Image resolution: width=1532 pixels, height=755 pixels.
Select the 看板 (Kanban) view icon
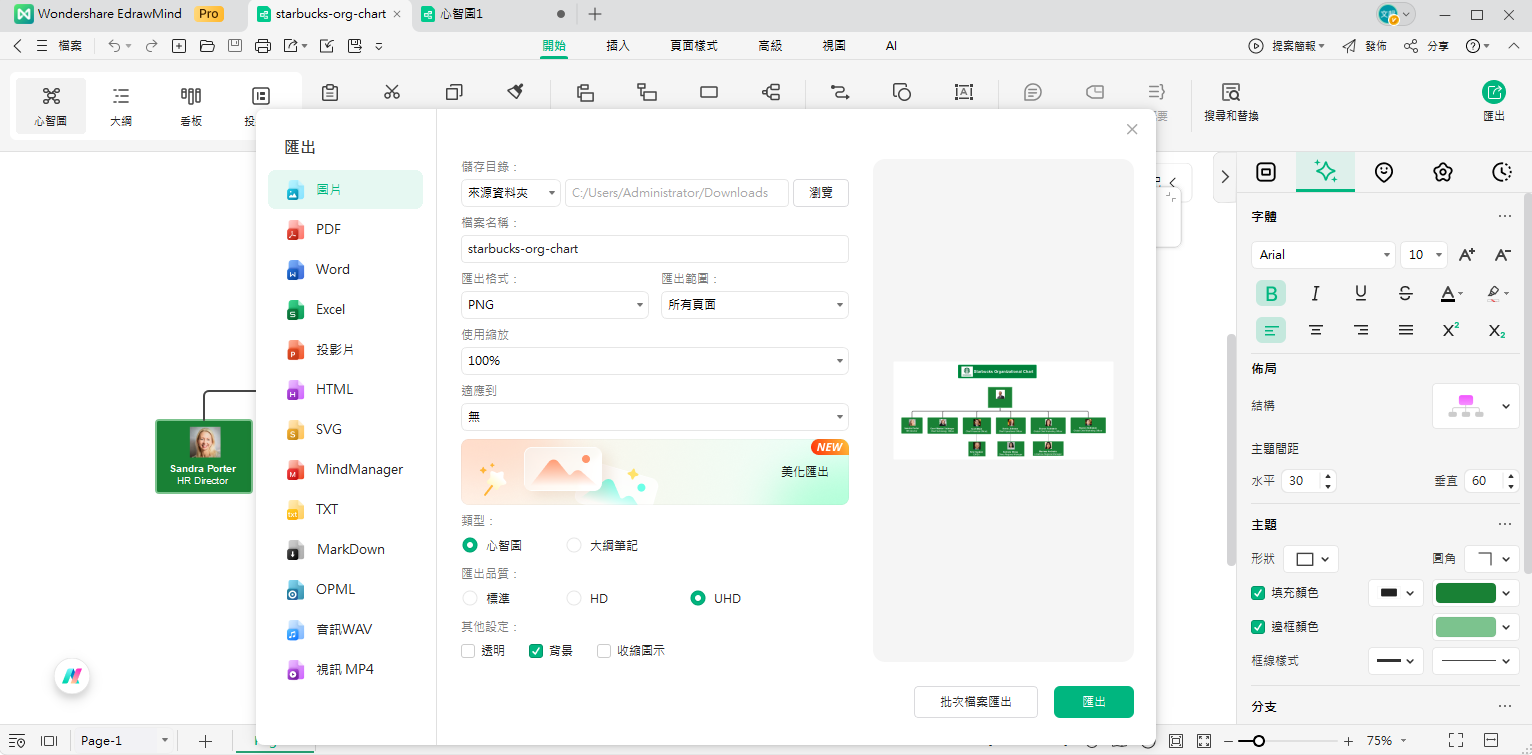pyautogui.click(x=190, y=105)
